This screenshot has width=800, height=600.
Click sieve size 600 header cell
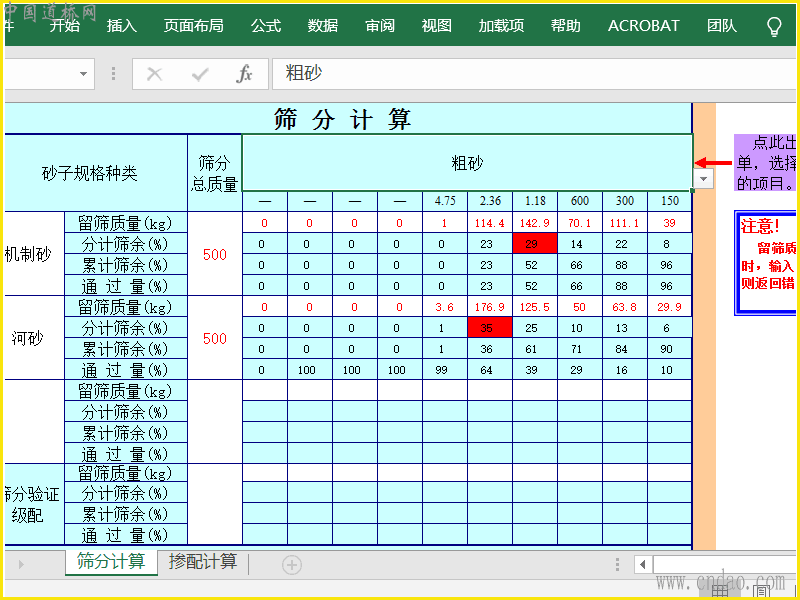[x=580, y=201]
